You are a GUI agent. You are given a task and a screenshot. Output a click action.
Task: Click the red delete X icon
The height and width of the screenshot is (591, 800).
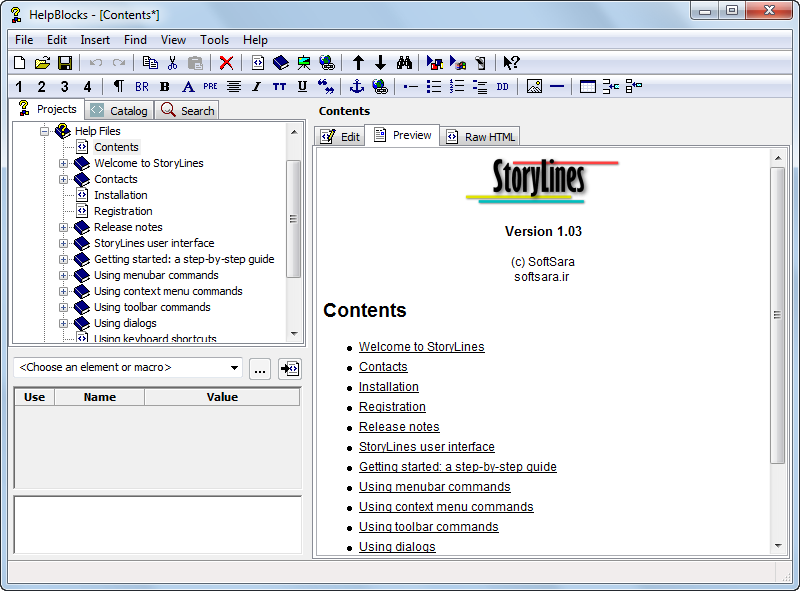point(225,62)
